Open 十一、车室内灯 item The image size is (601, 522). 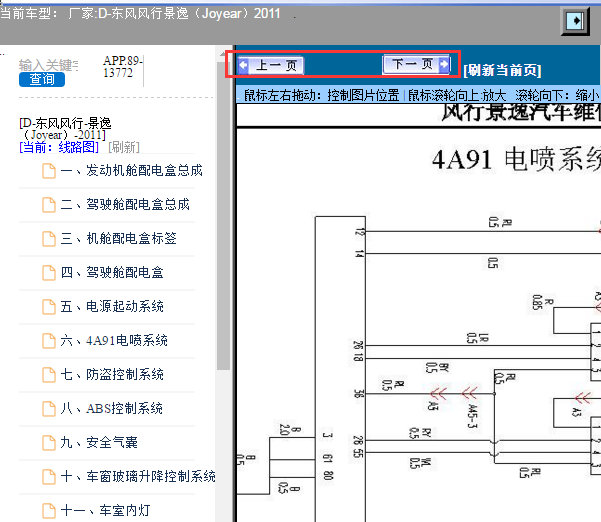105,511
